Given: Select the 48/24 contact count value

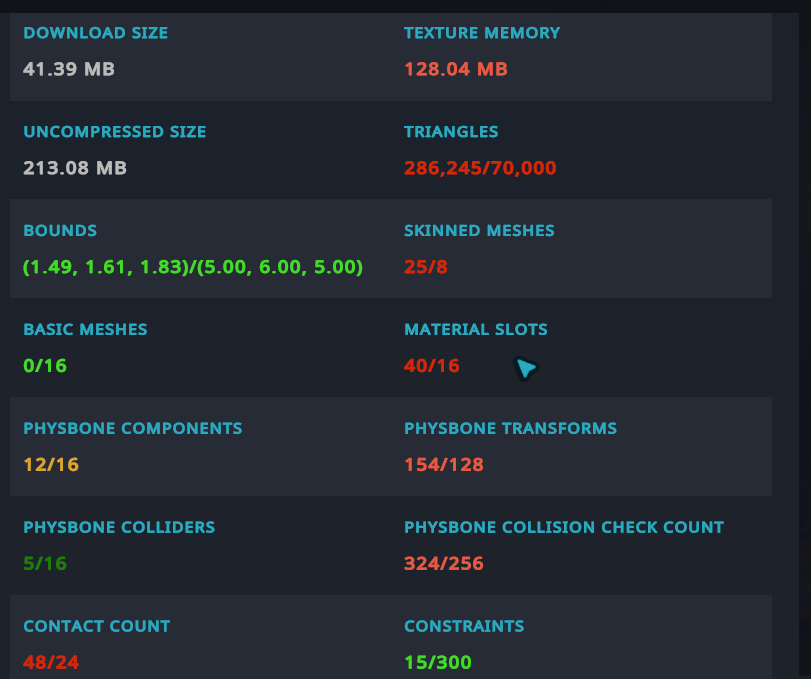Looking at the screenshot, I should (x=51, y=662).
